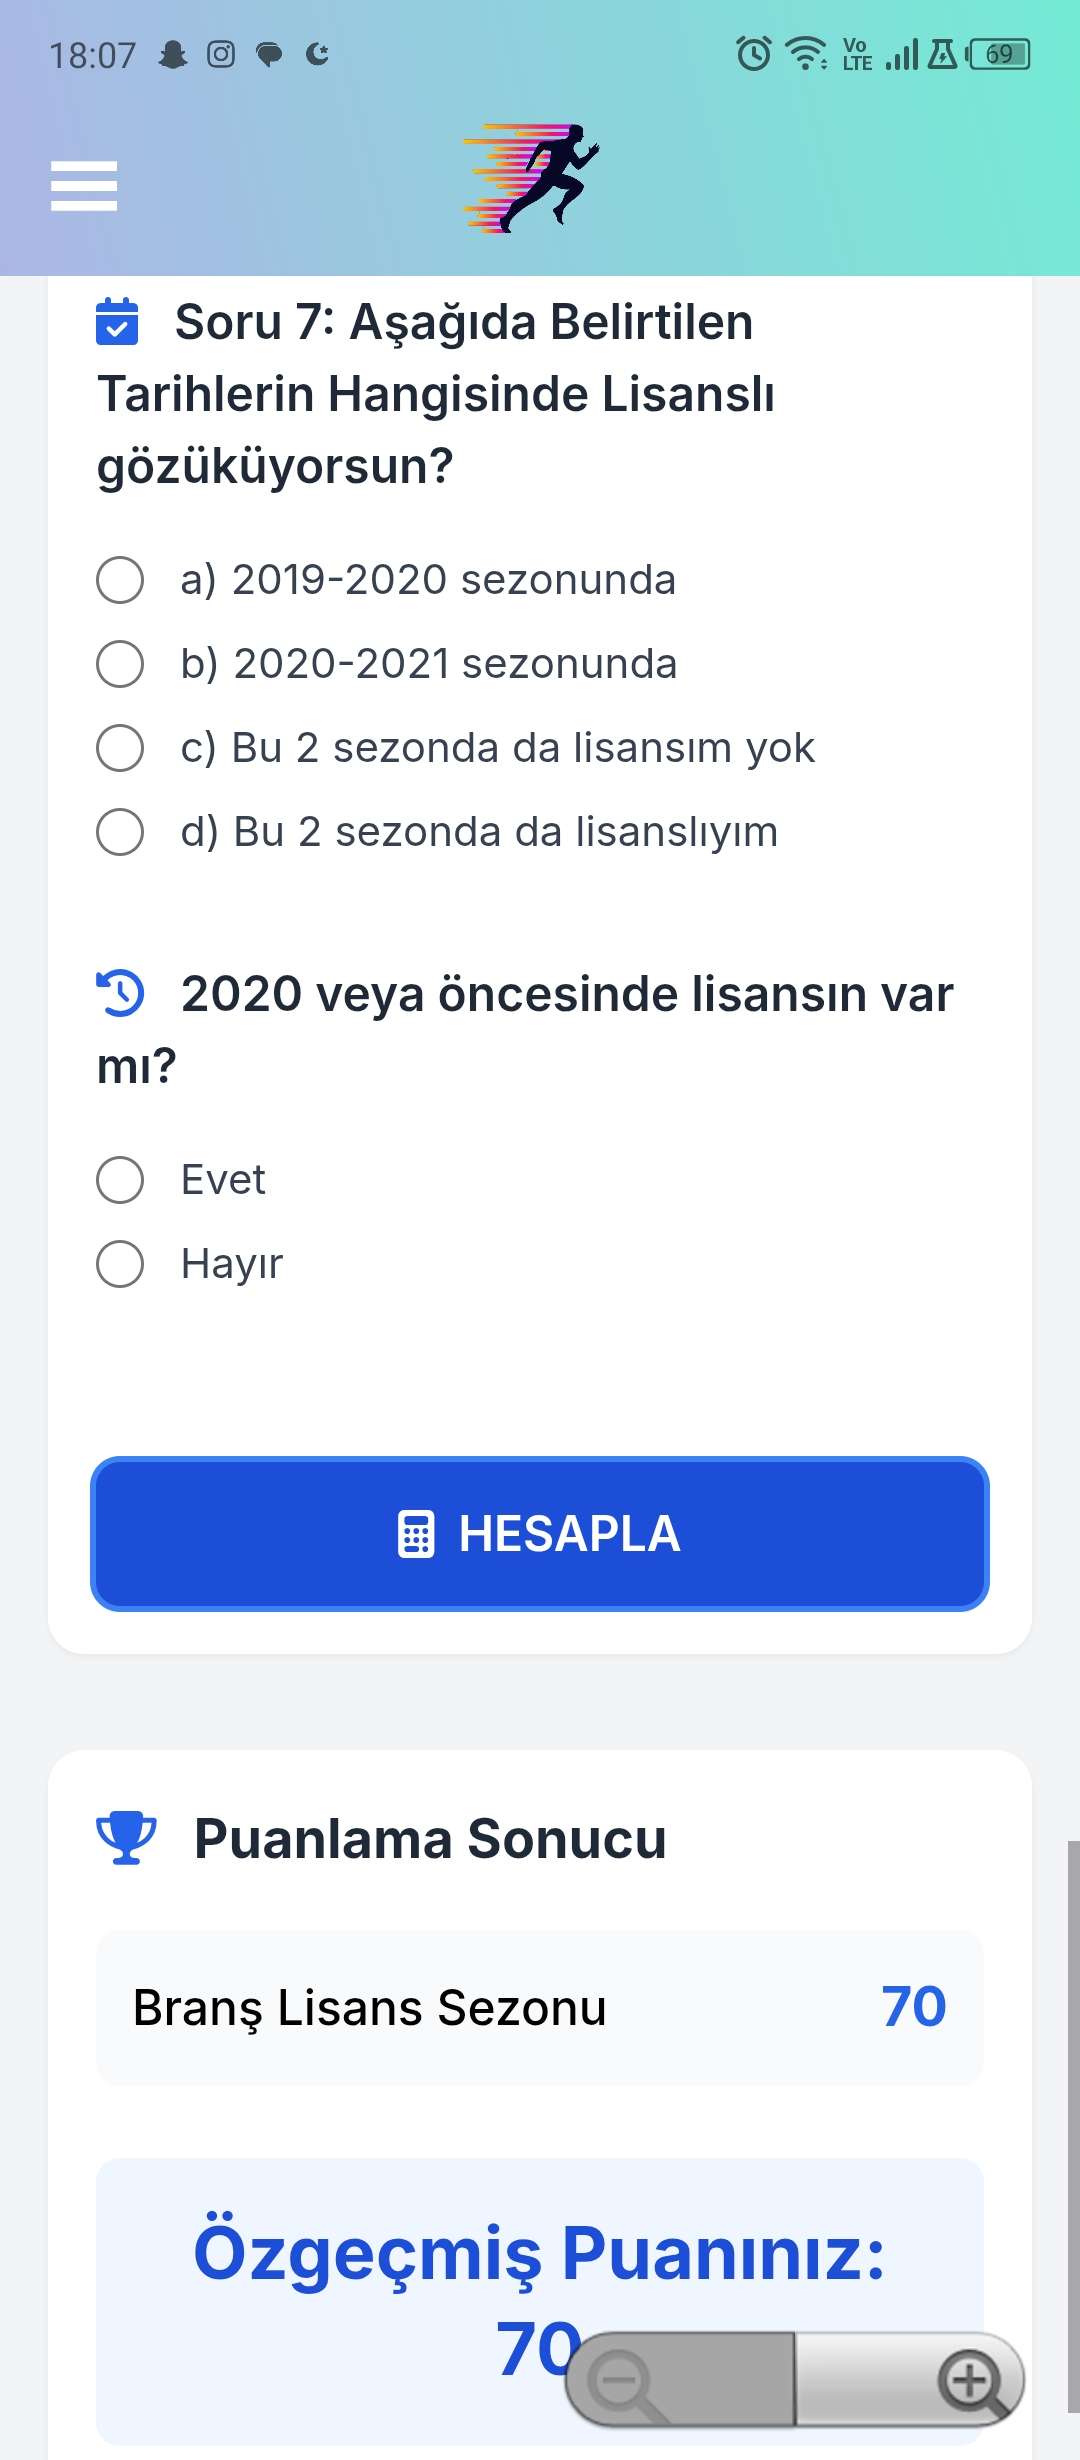1080x2460 pixels.
Task: Click the HESAPLA button
Action: 540,1534
